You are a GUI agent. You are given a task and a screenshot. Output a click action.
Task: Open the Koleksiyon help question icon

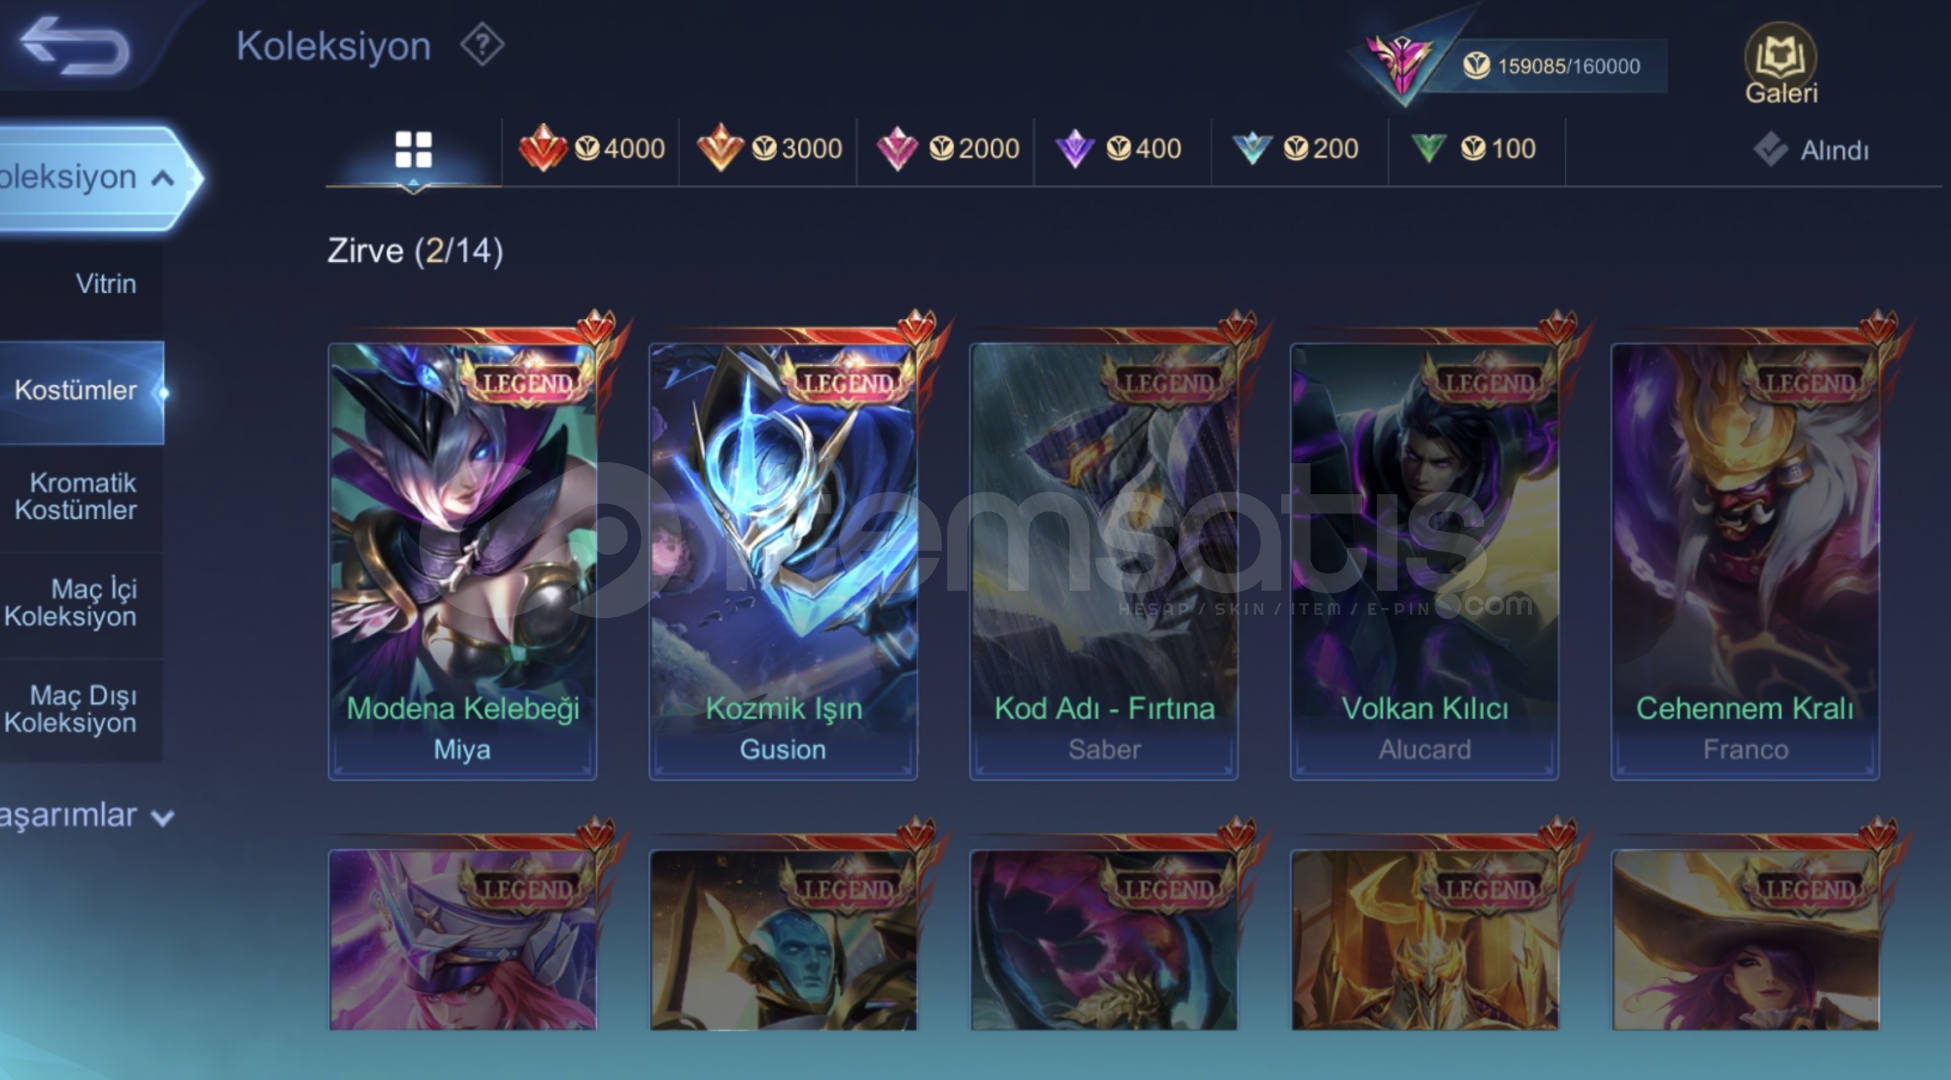coord(482,45)
